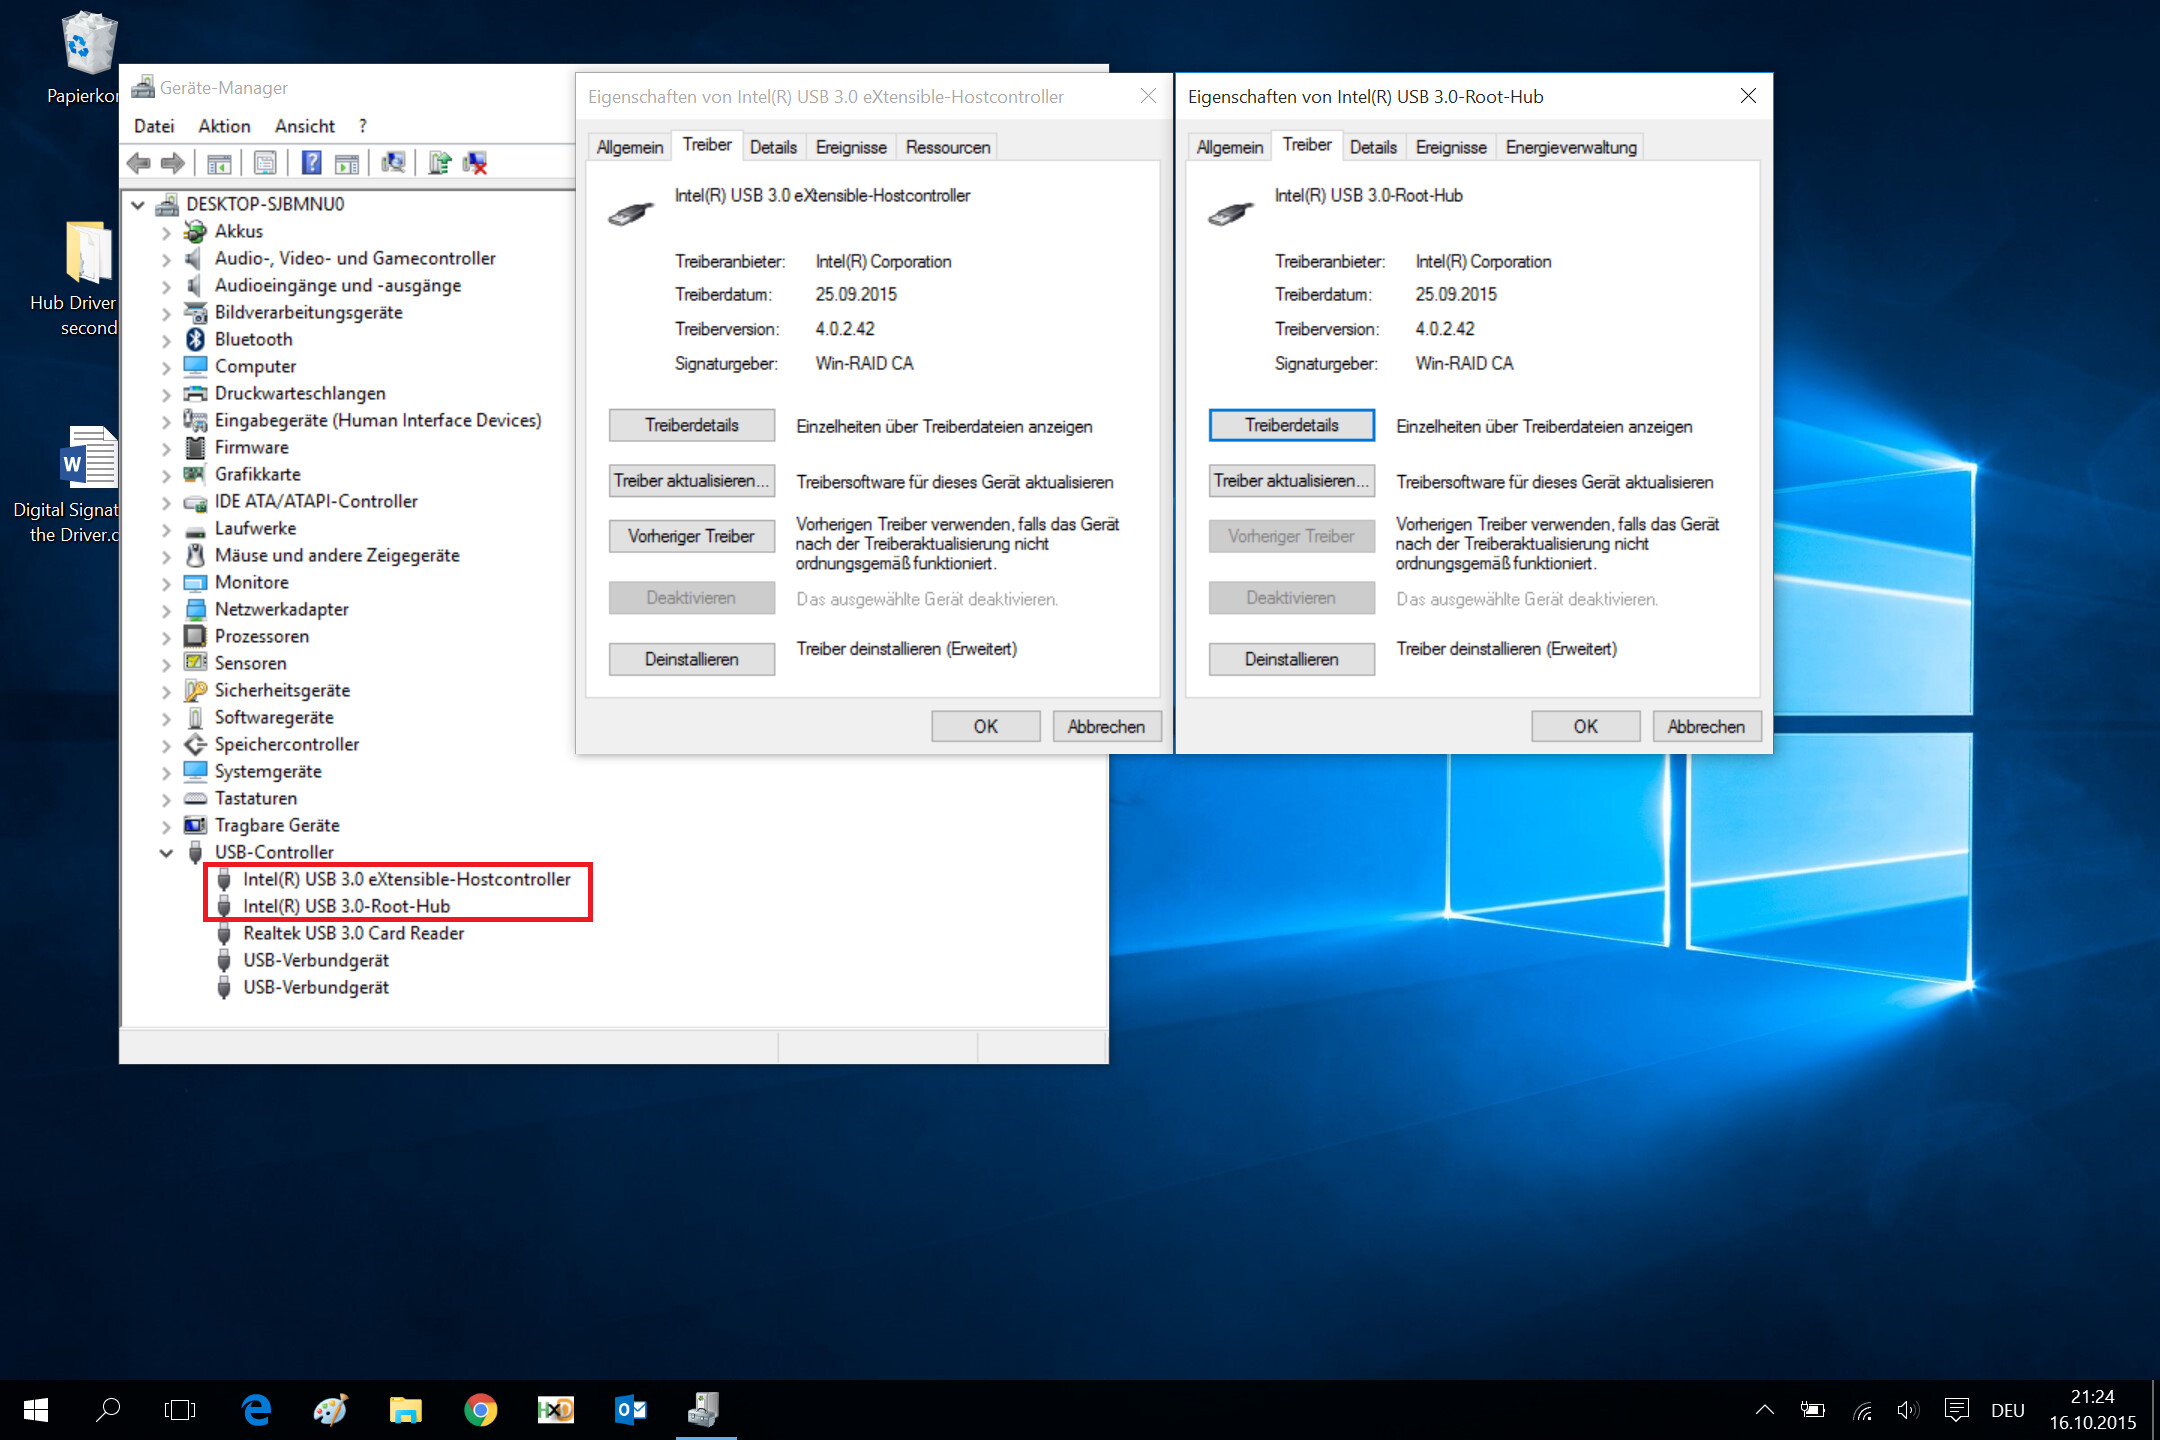The width and height of the screenshot is (2160, 1440).
Task: Click Vorheriger Treiber in Hostcontroller dialog
Action: (691, 536)
